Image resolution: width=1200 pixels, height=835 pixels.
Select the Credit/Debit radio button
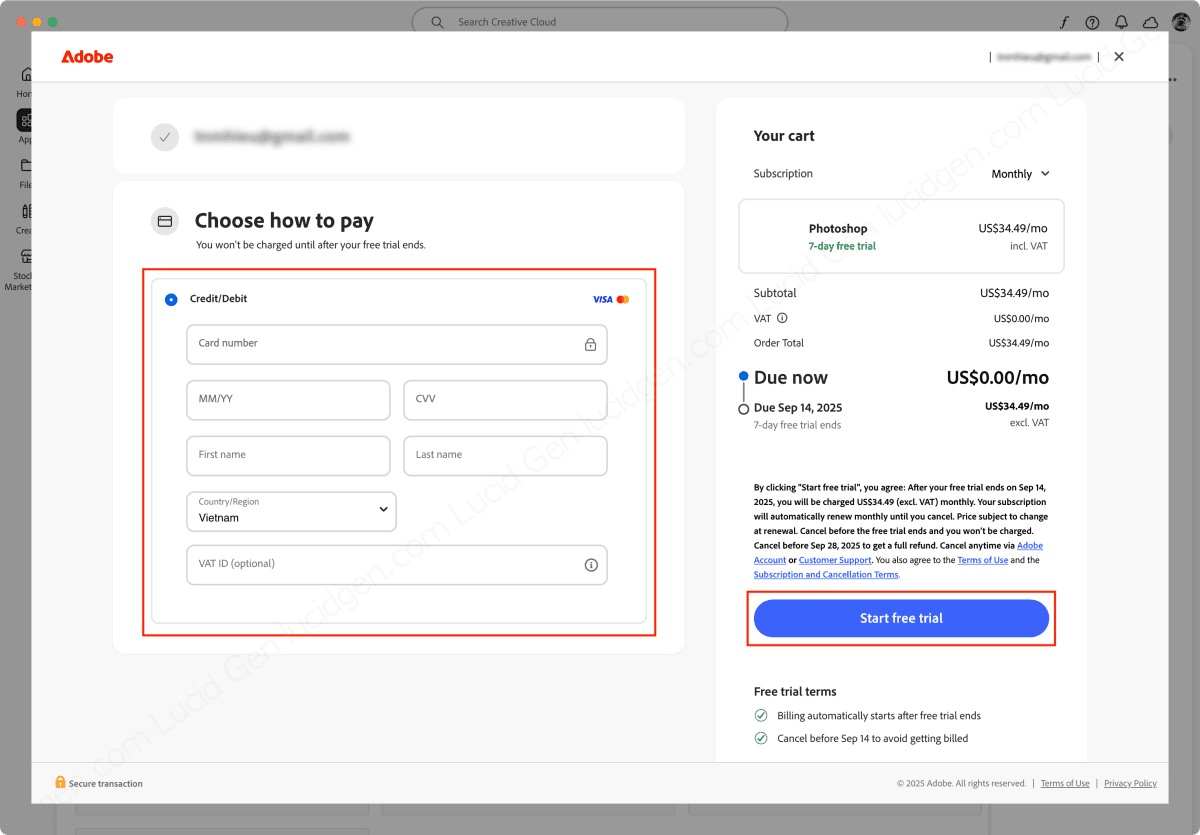click(171, 299)
